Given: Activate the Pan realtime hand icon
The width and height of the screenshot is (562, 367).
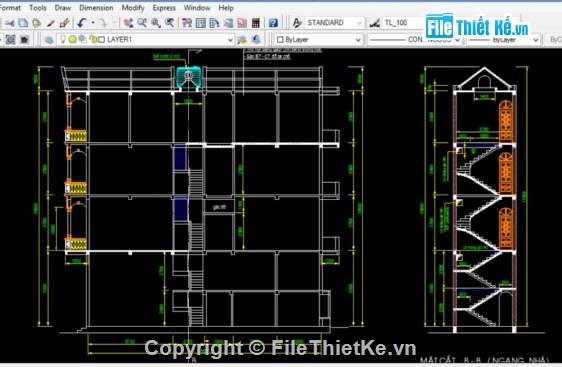Looking at the screenshot, I should [128, 23].
